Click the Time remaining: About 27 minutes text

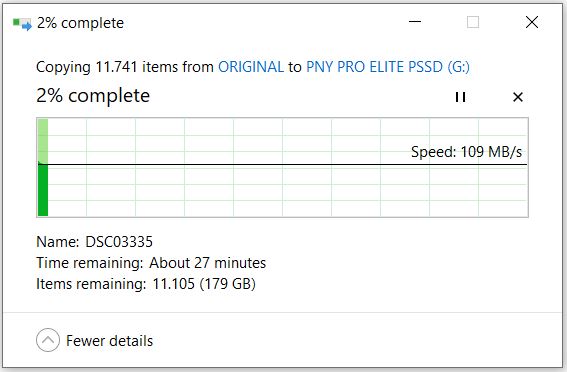[x=151, y=263]
